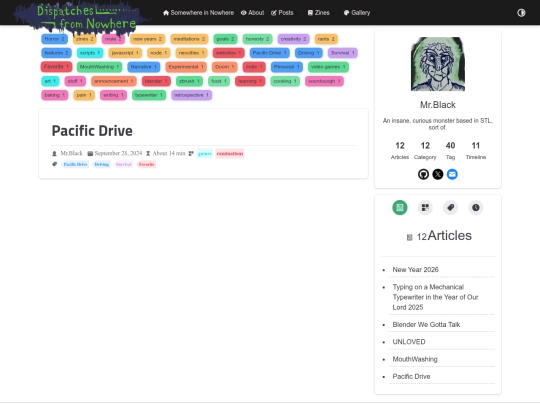Select the MouthWashing 1 tag

coord(100,67)
